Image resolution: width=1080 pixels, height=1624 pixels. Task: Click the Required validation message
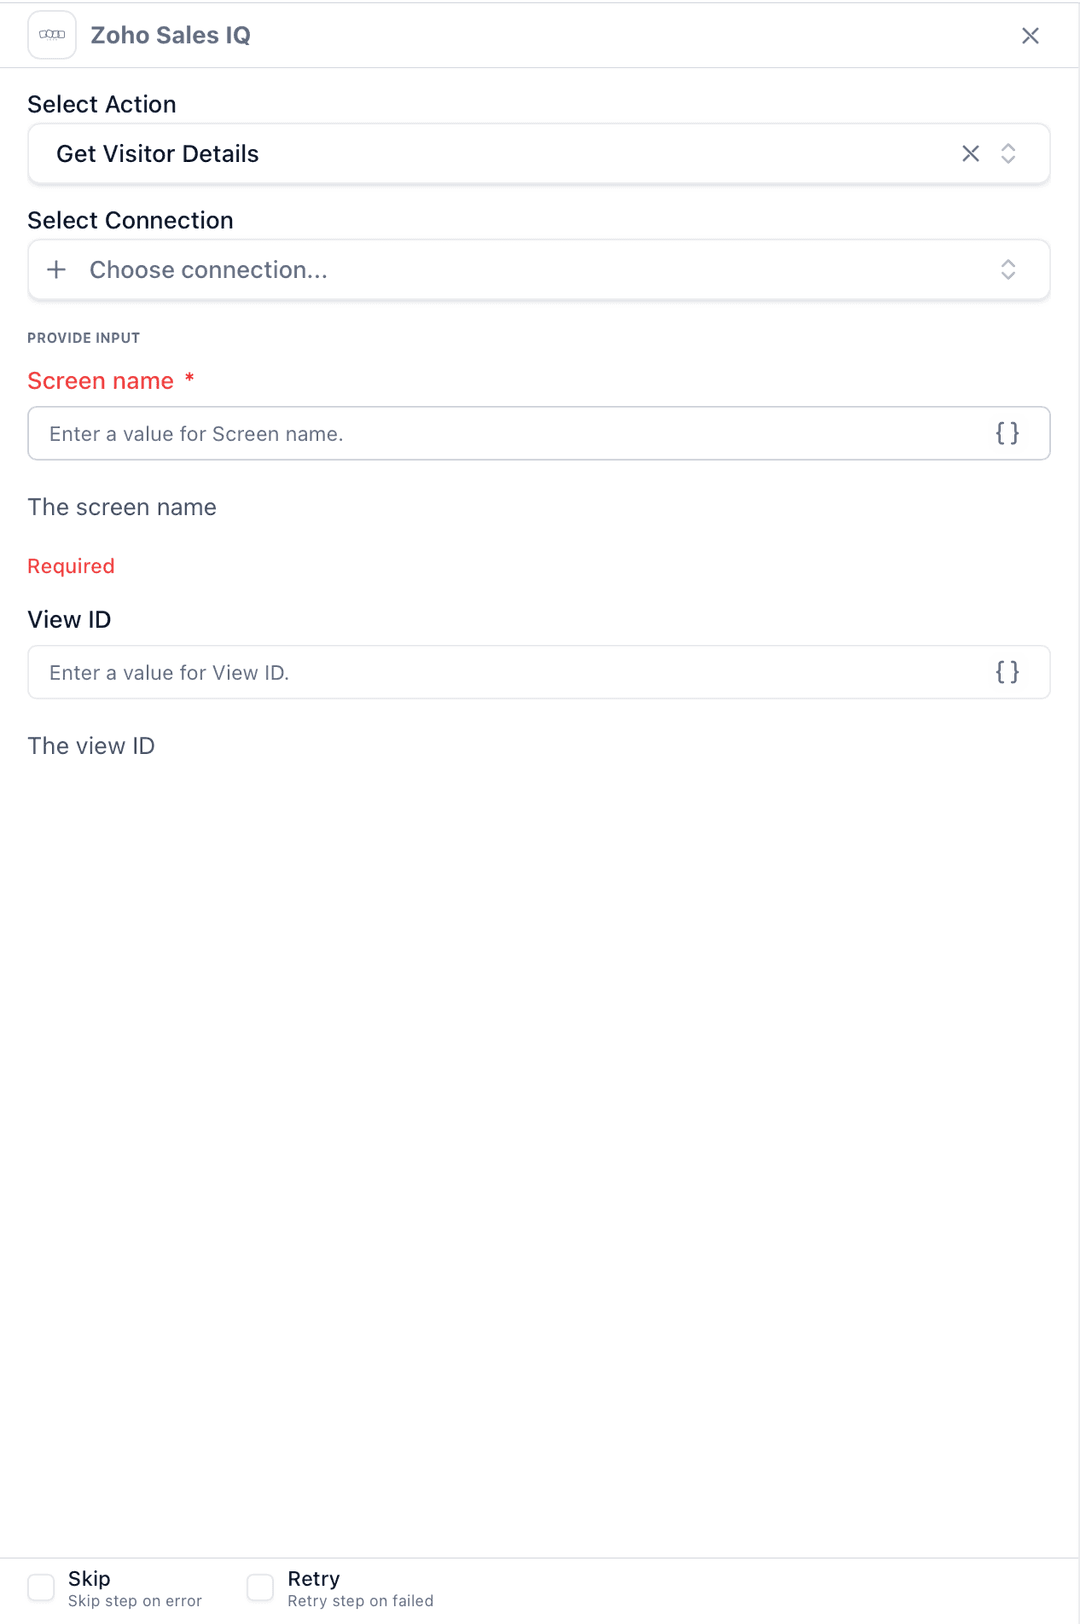click(70, 566)
